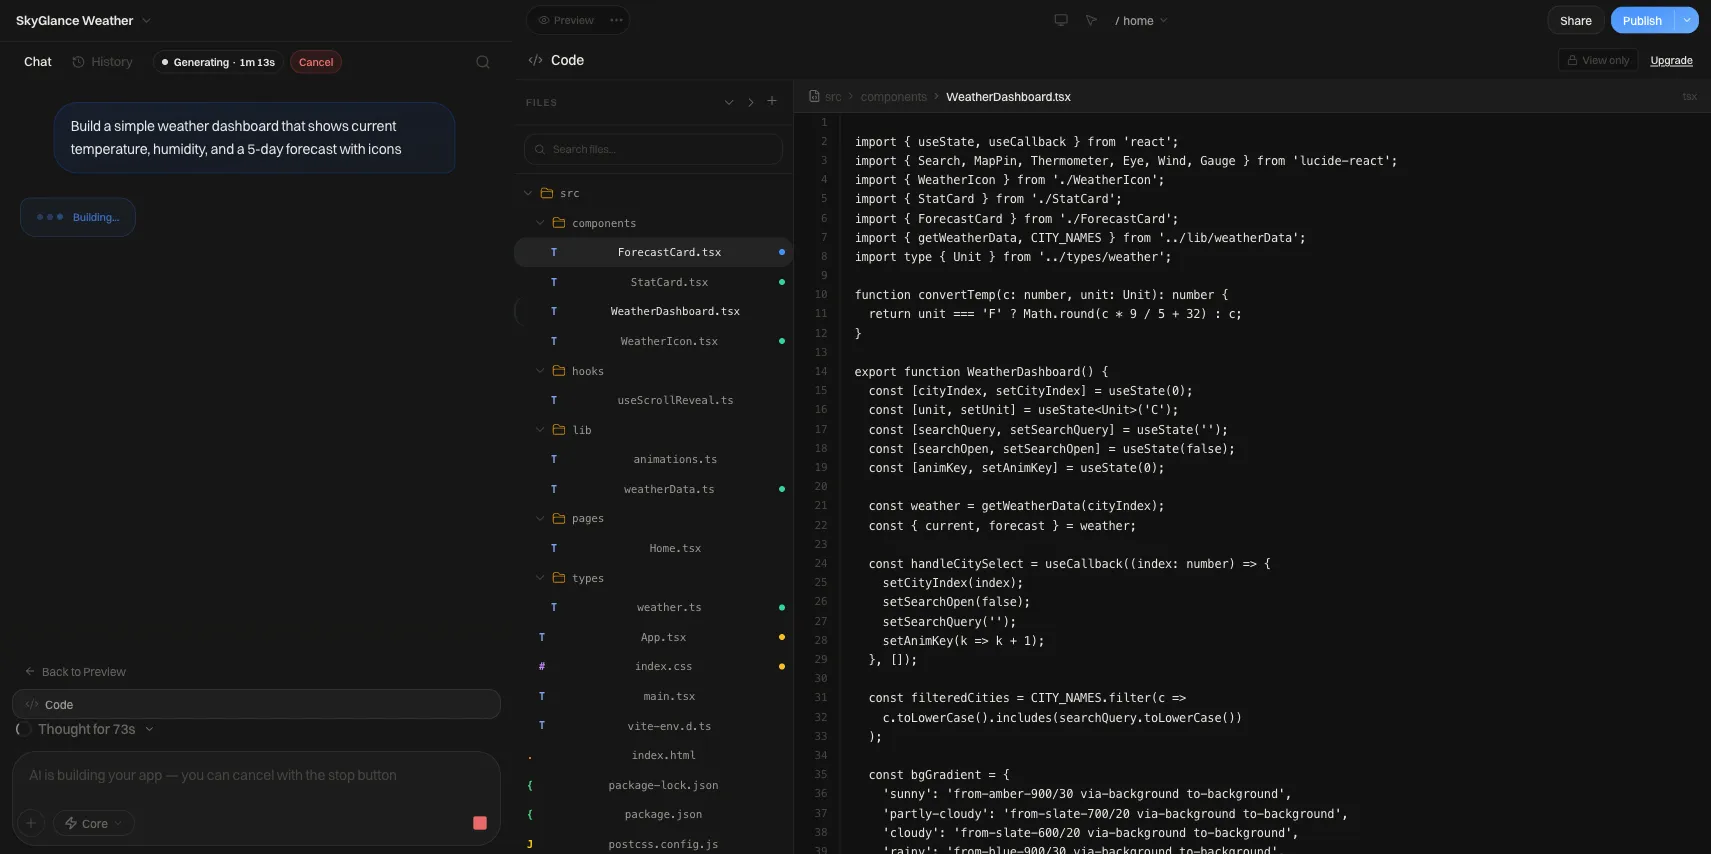Open the / home route dropdown
Viewport: 1711px width, 854px height.
click(x=1141, y=20)
